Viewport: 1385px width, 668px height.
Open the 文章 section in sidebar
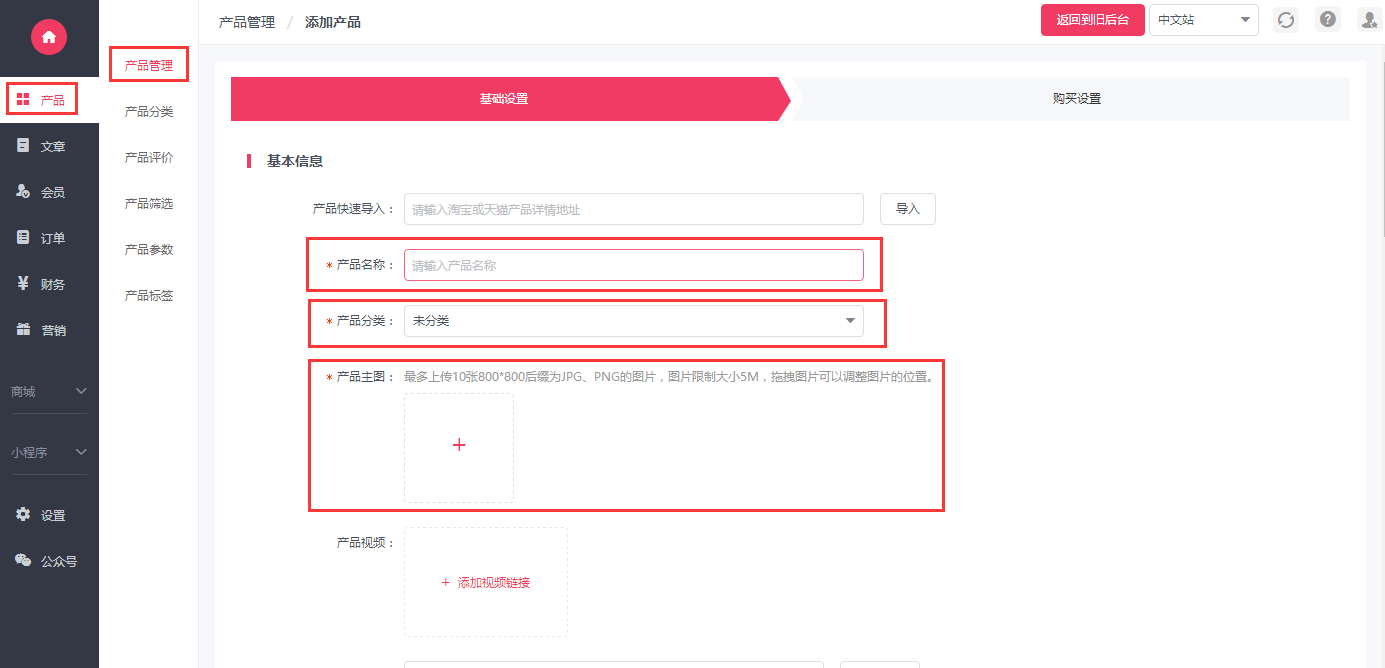[x=42, y=146]
